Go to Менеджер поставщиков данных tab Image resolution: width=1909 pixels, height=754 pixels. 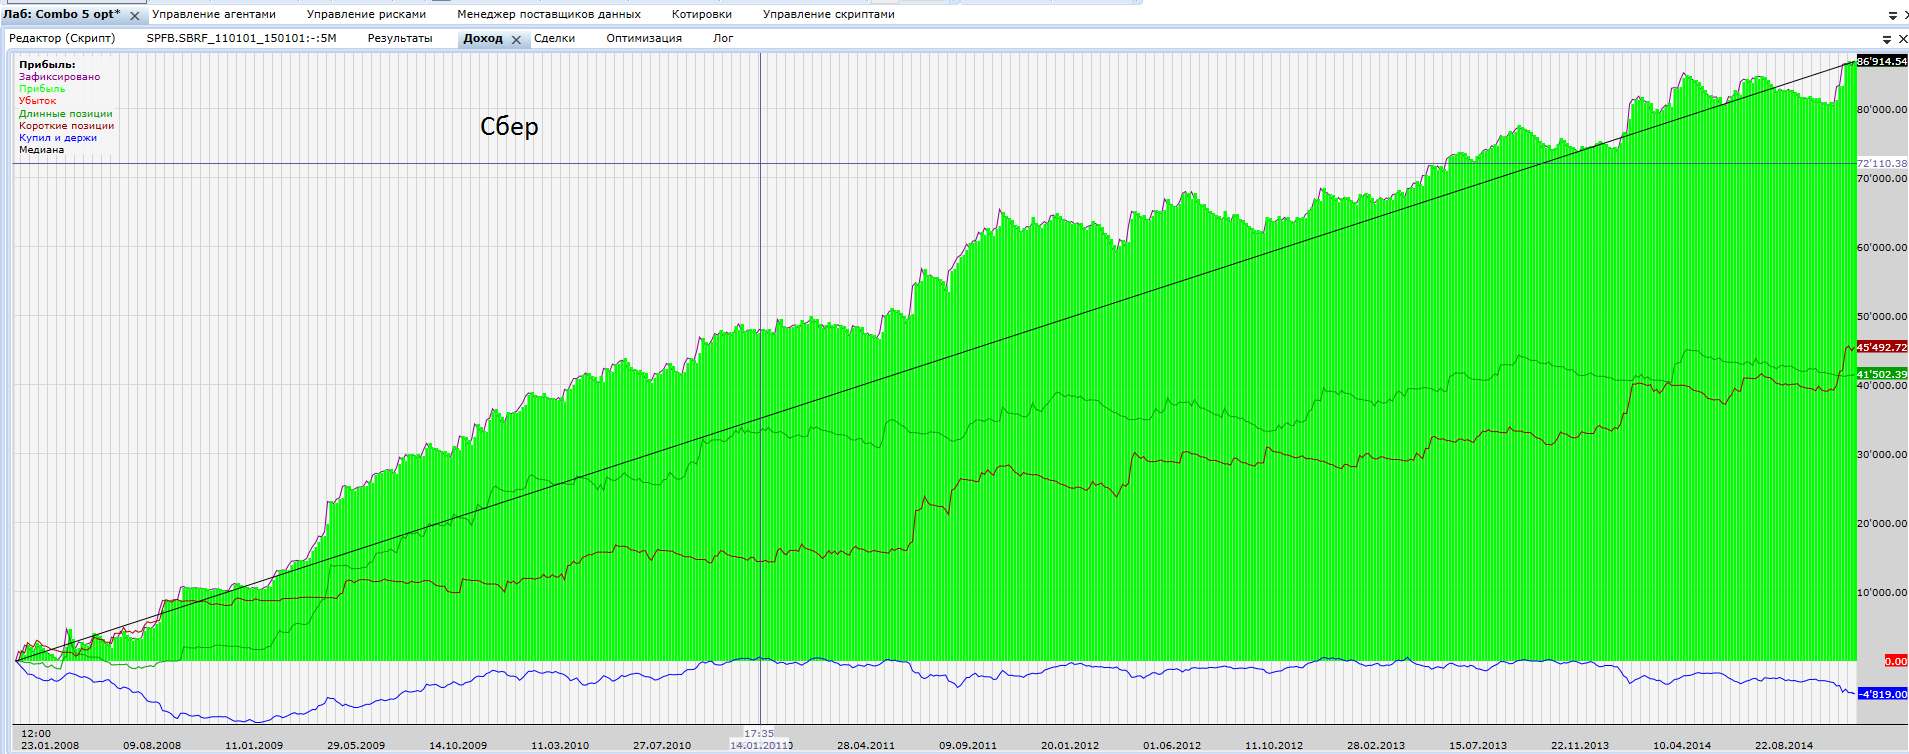(x=549, y=14)
